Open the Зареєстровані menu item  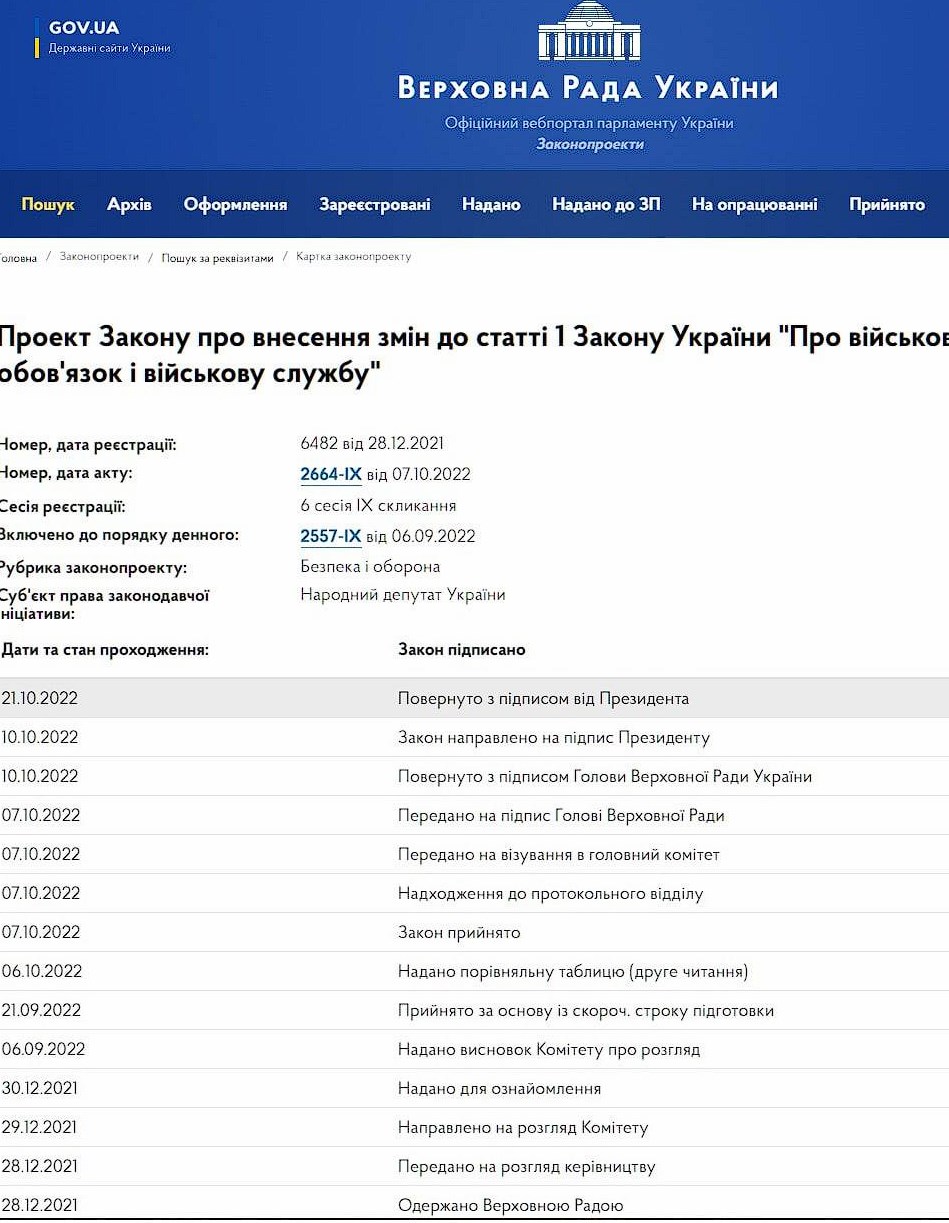(x=375, y=204)
